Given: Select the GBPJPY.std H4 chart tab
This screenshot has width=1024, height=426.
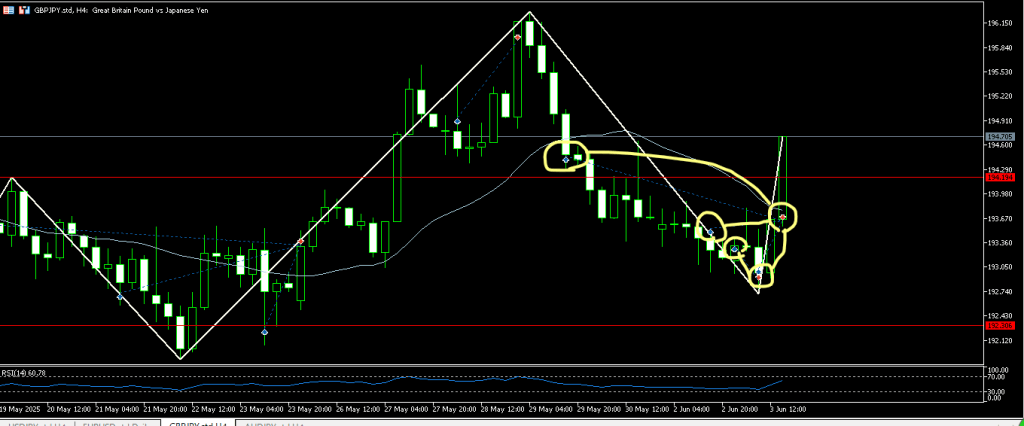Looking at the screenshot, I should pyautogui.click(x=195, y=422).
